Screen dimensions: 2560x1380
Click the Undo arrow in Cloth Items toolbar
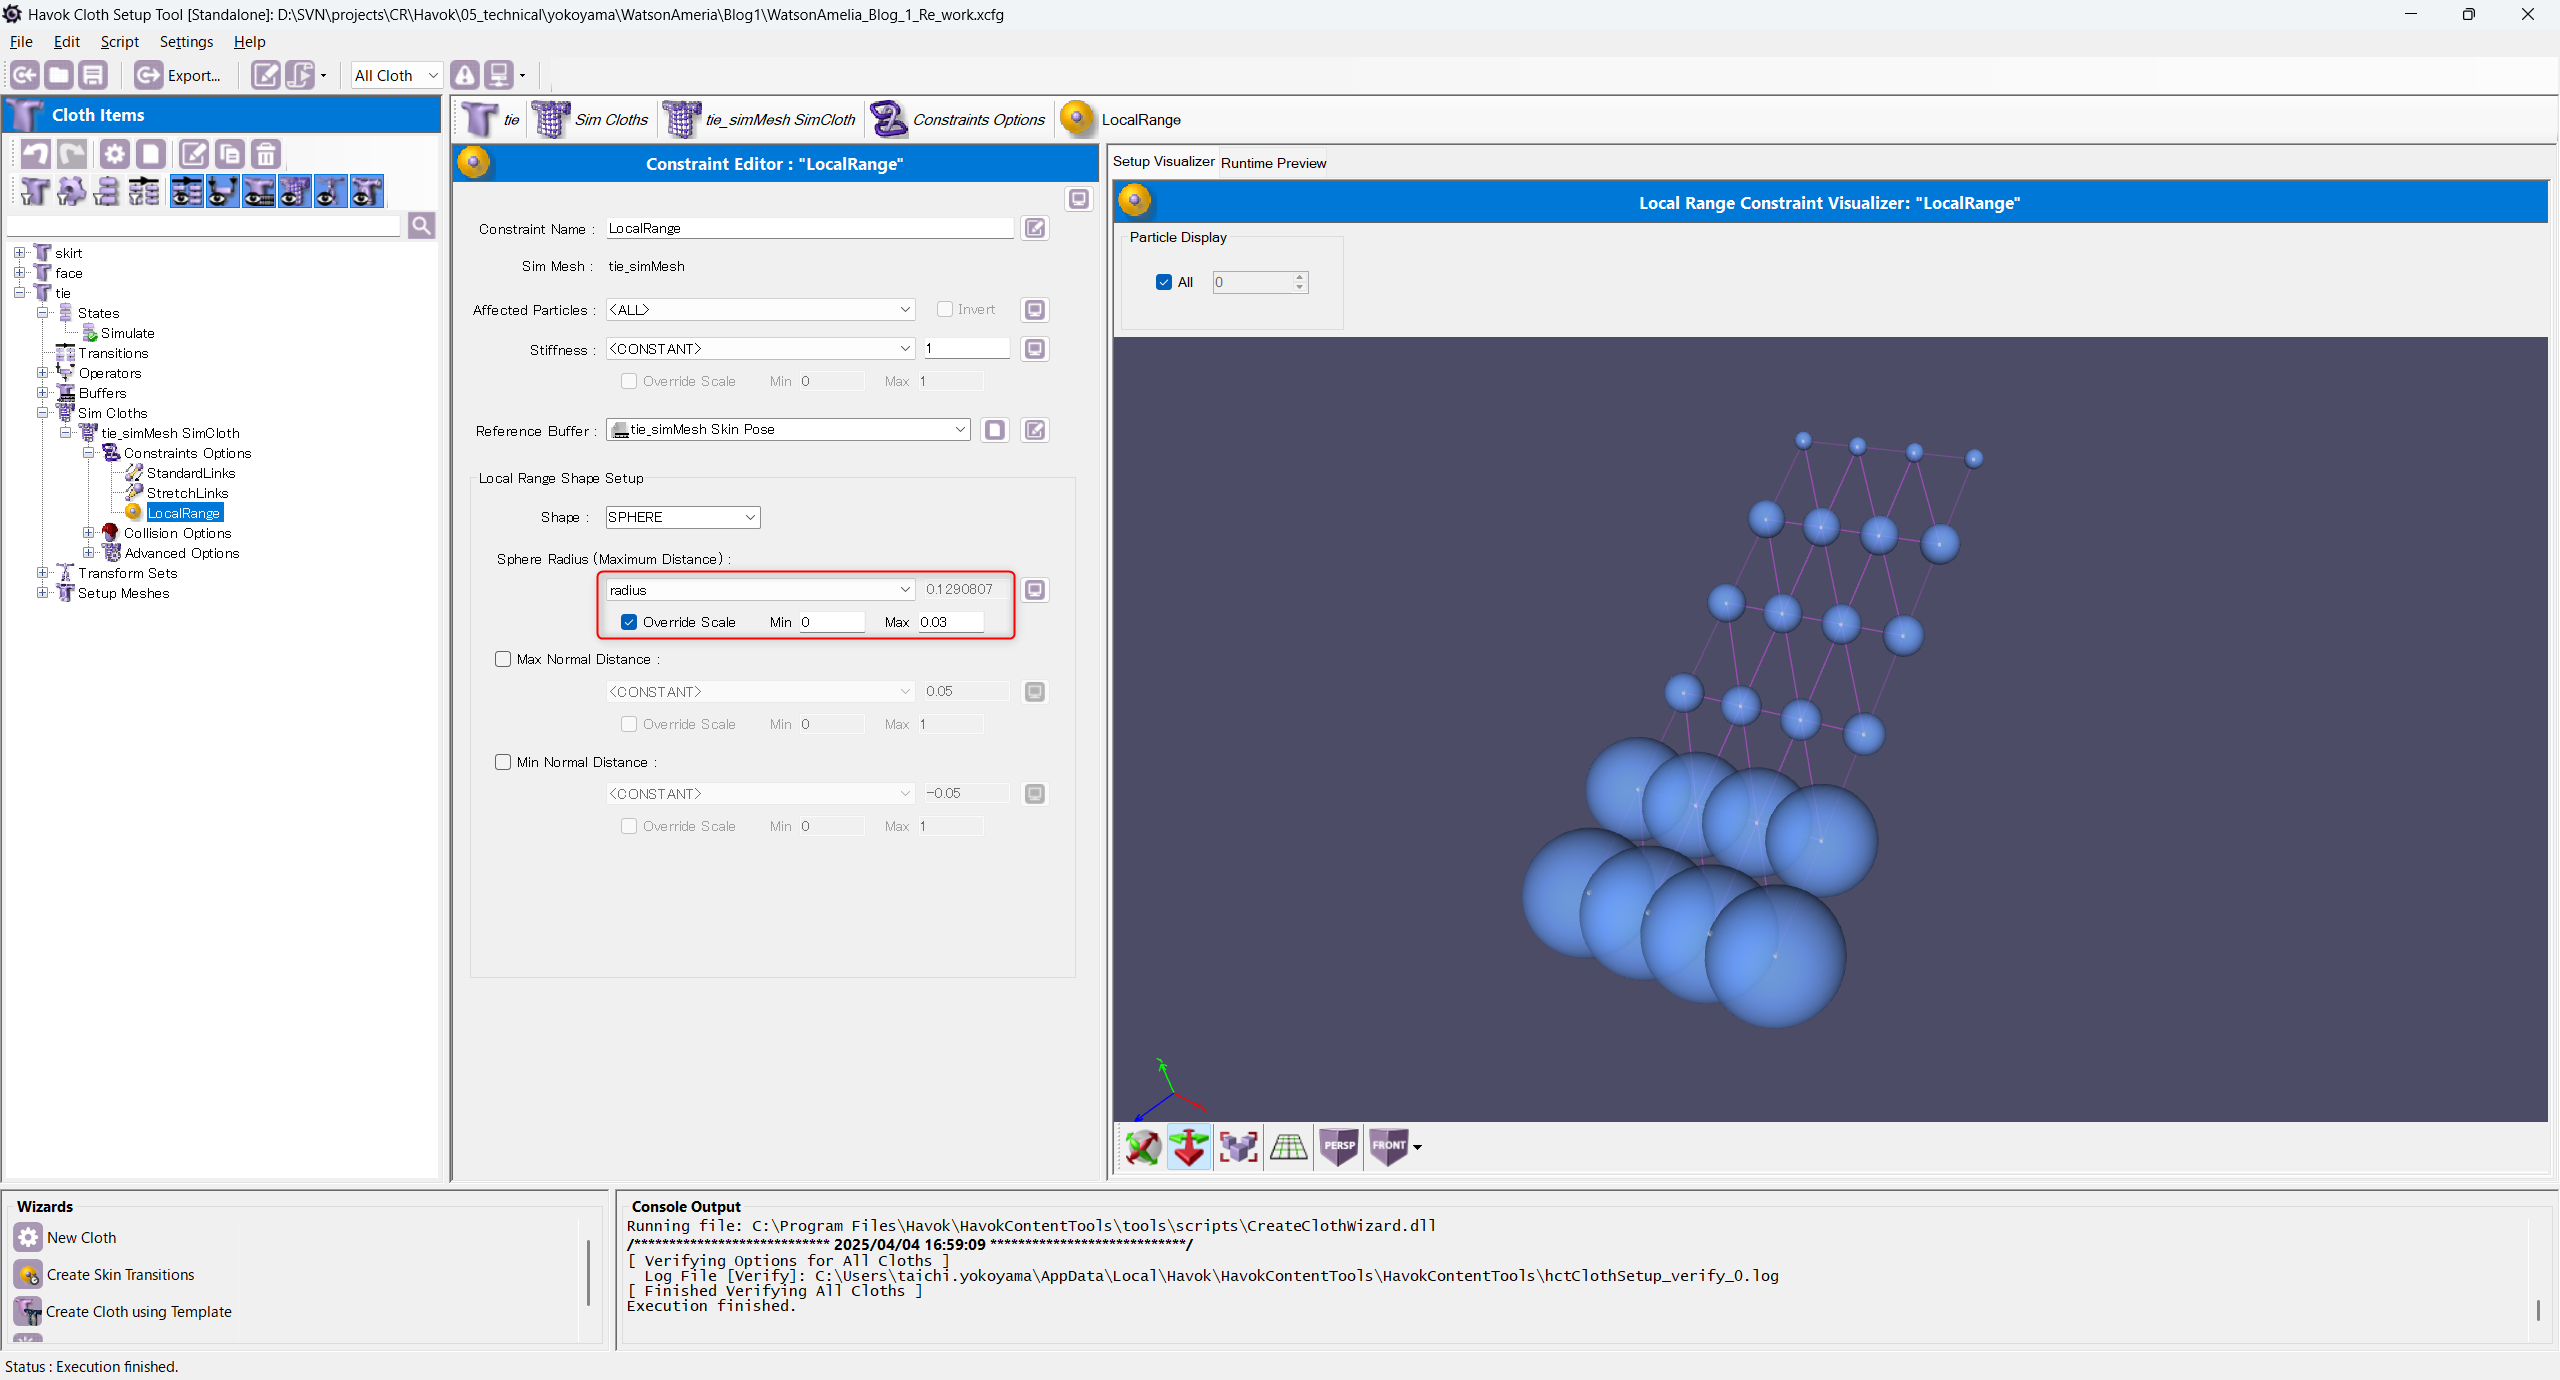[x=36, y=153]
